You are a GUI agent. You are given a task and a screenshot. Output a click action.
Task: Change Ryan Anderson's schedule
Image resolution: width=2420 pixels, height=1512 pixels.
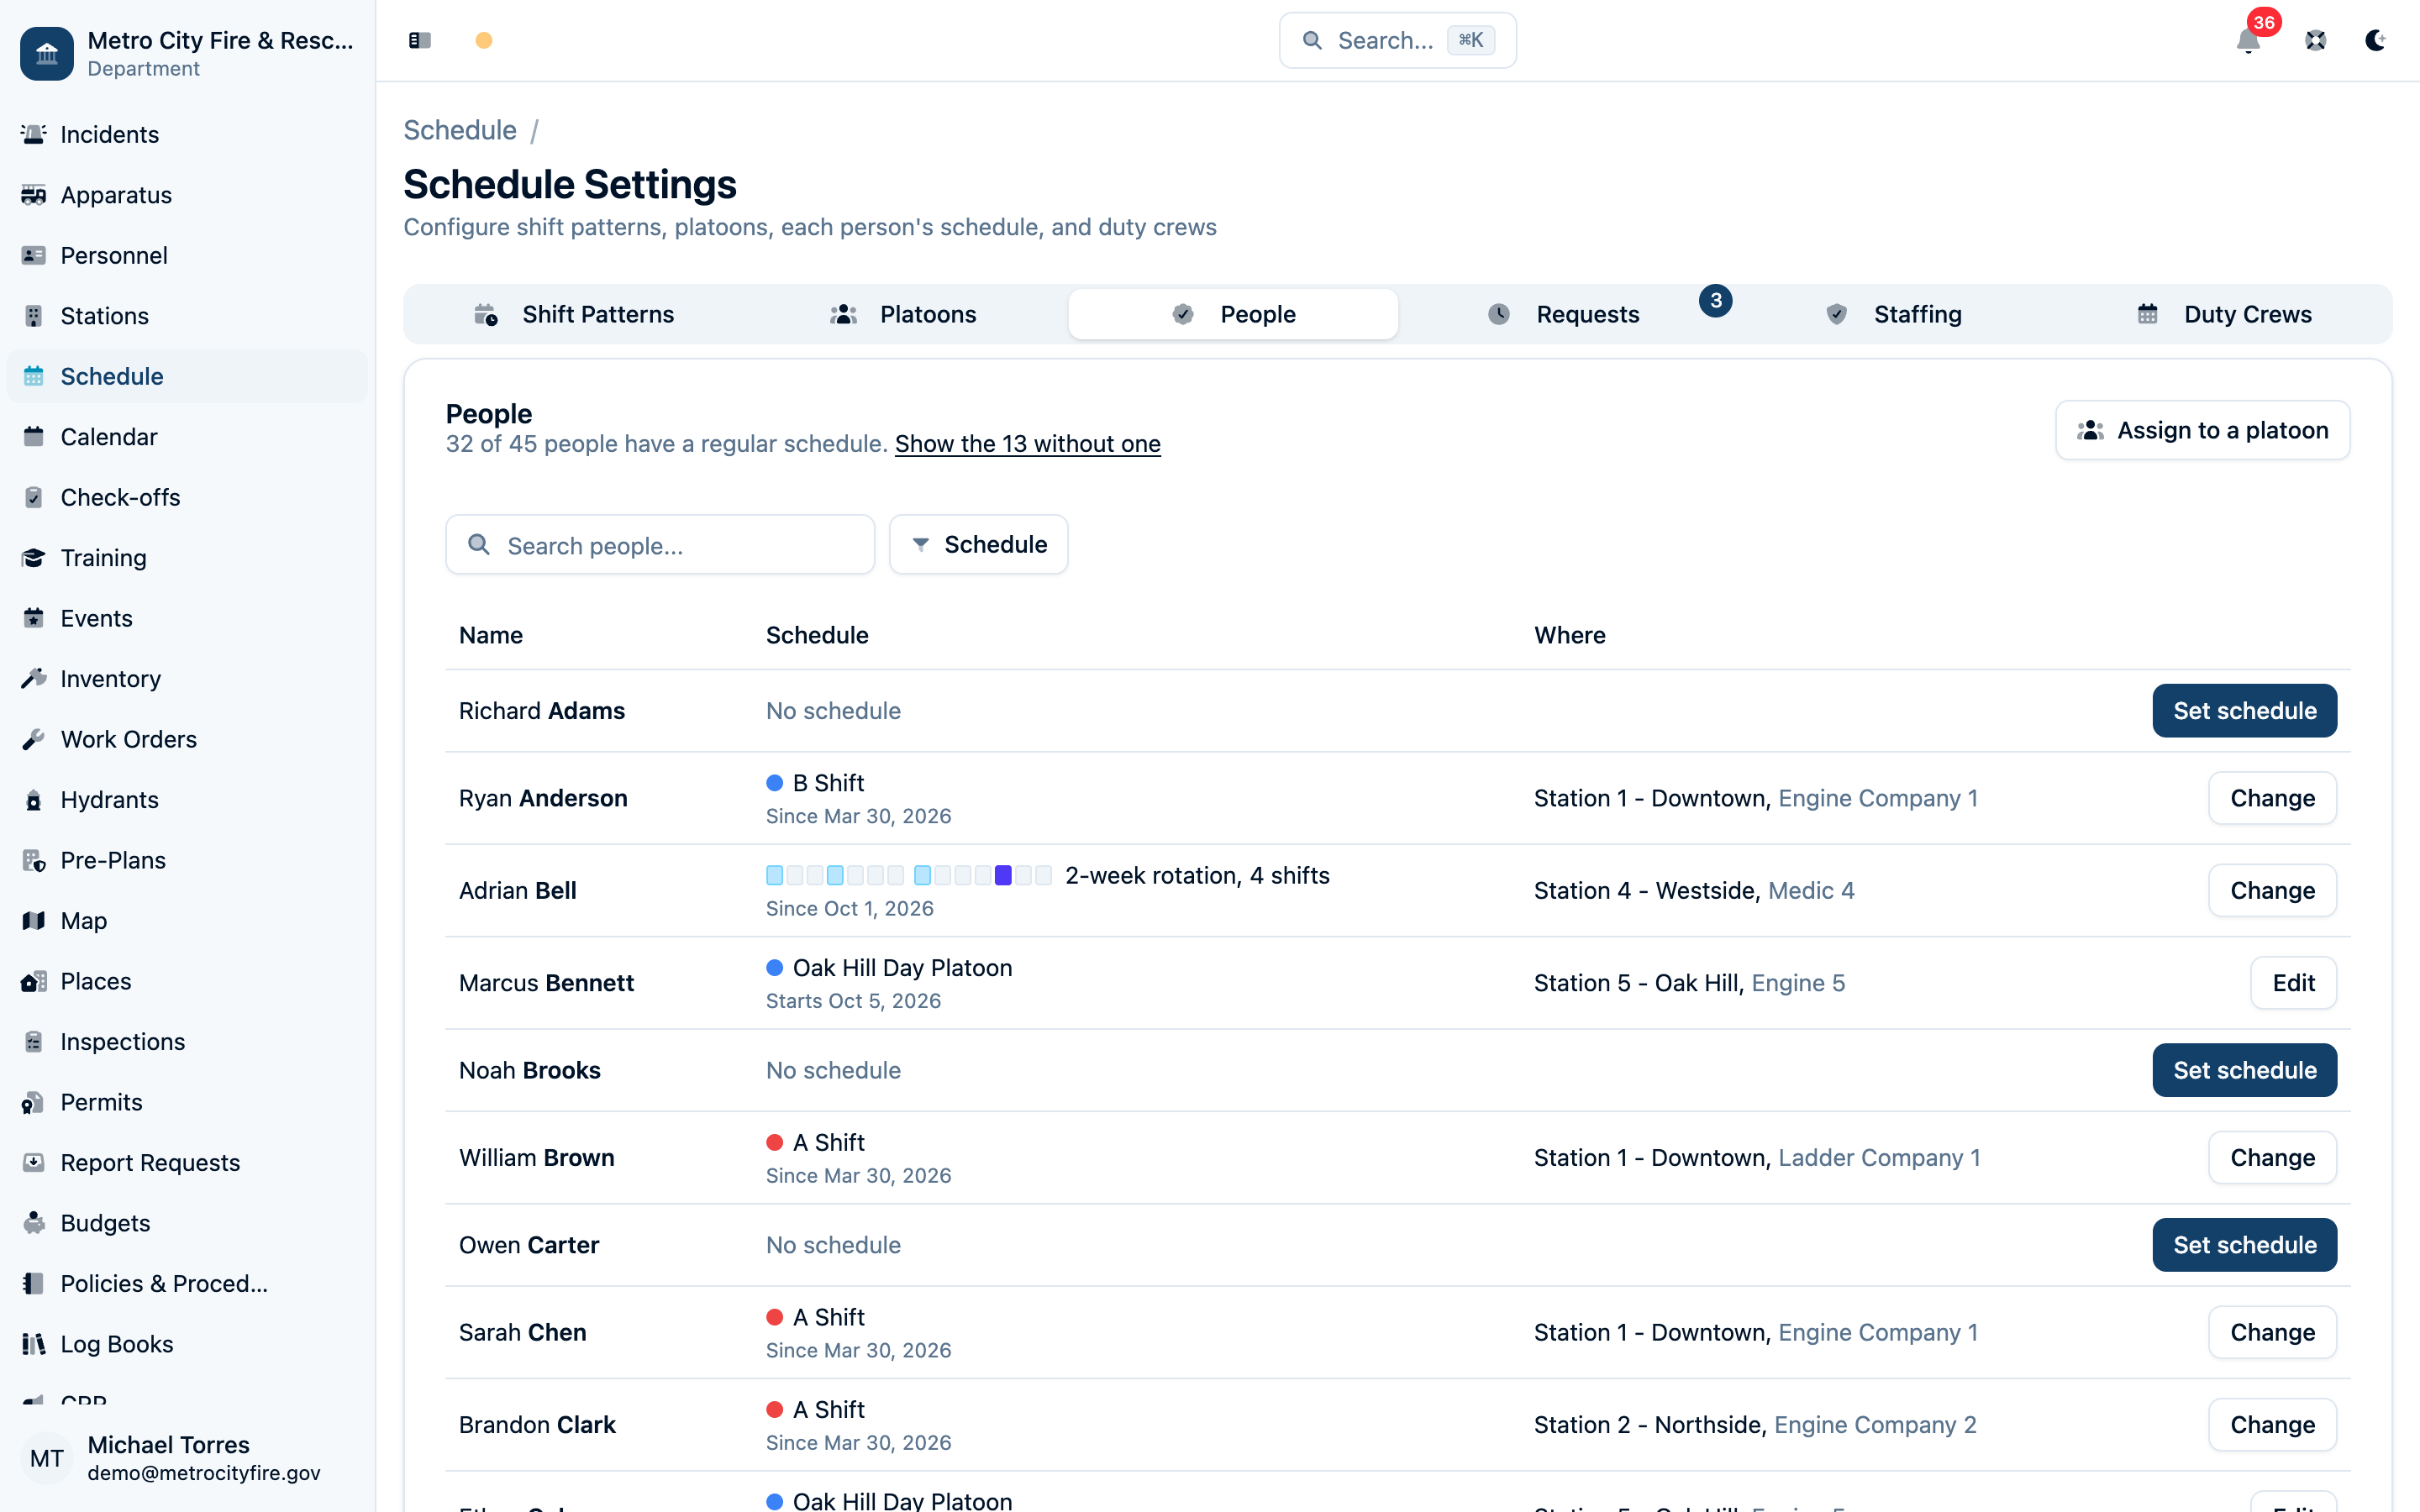2272,798
